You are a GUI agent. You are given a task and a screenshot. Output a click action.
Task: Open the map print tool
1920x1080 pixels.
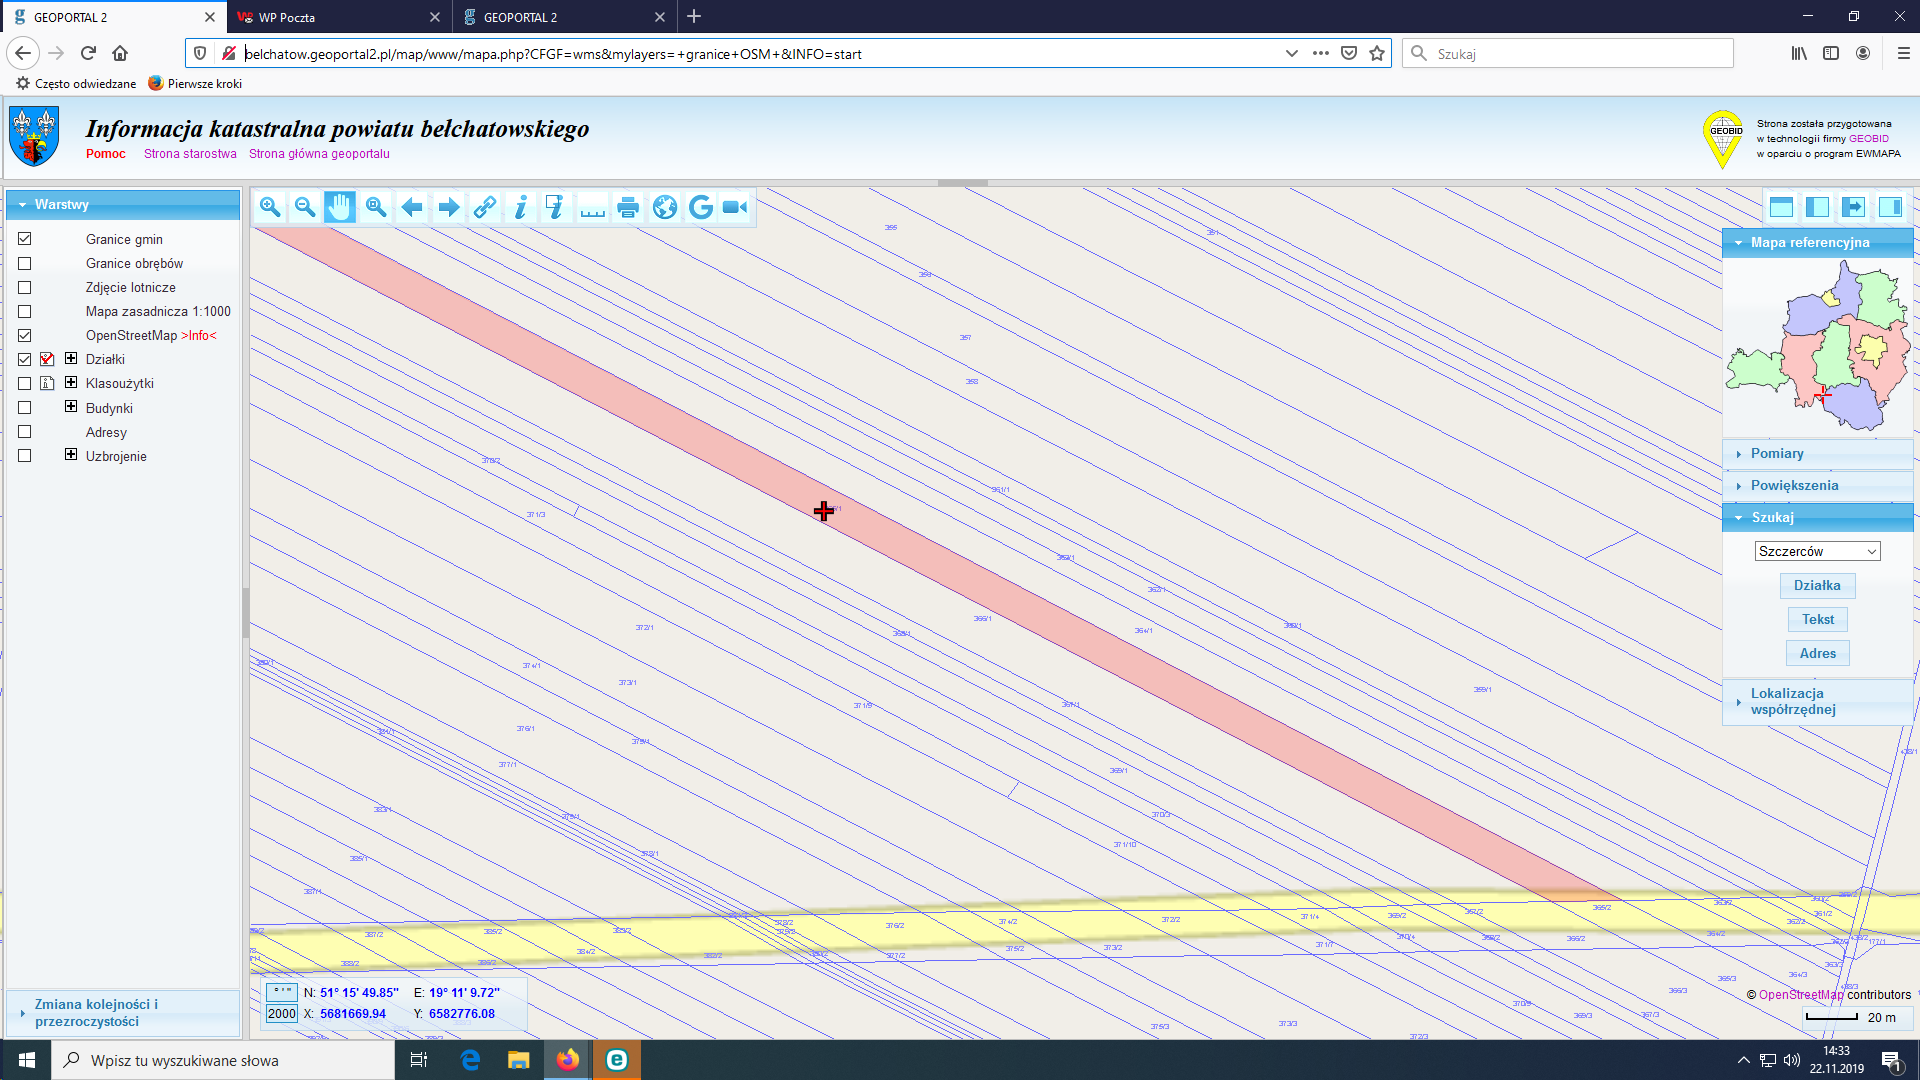[628, 207]
